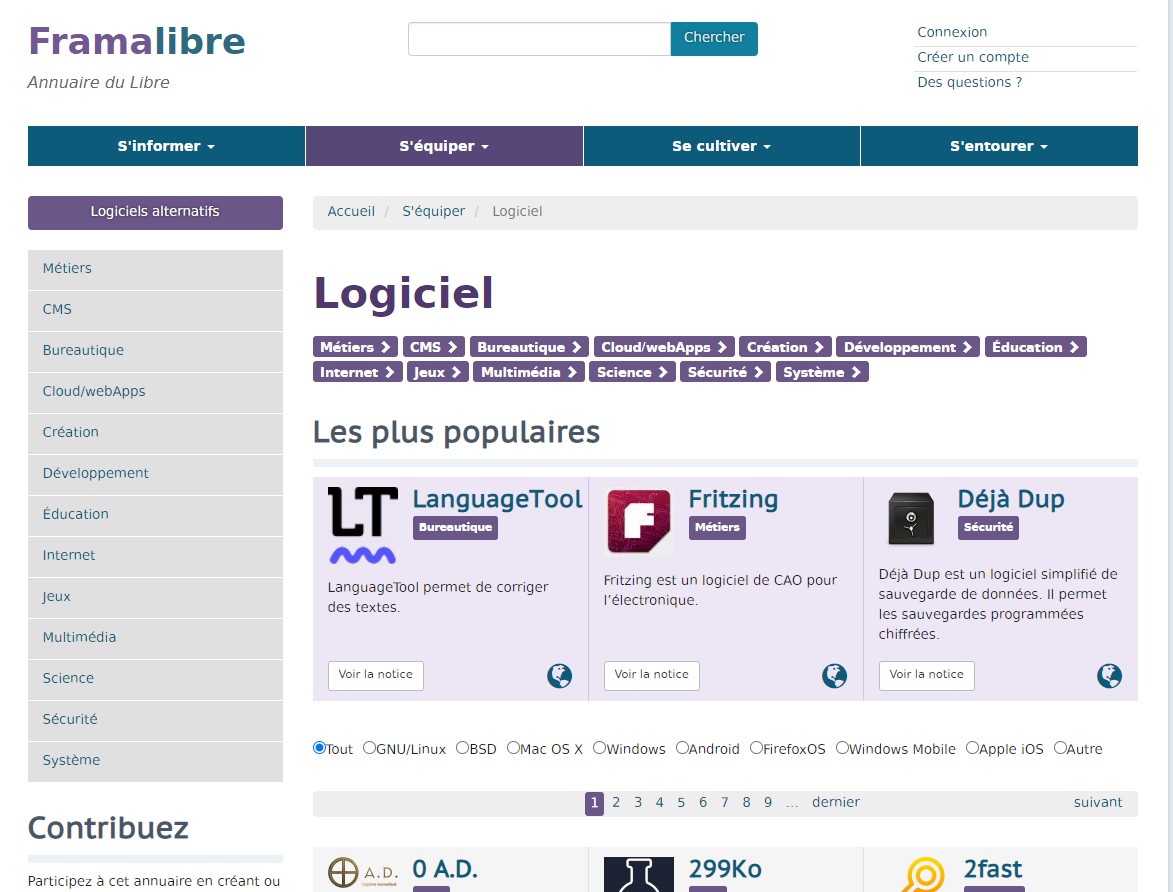Open the Des questions ? link
Viewport: 1173px width, 892px height.
coord(970,82)
